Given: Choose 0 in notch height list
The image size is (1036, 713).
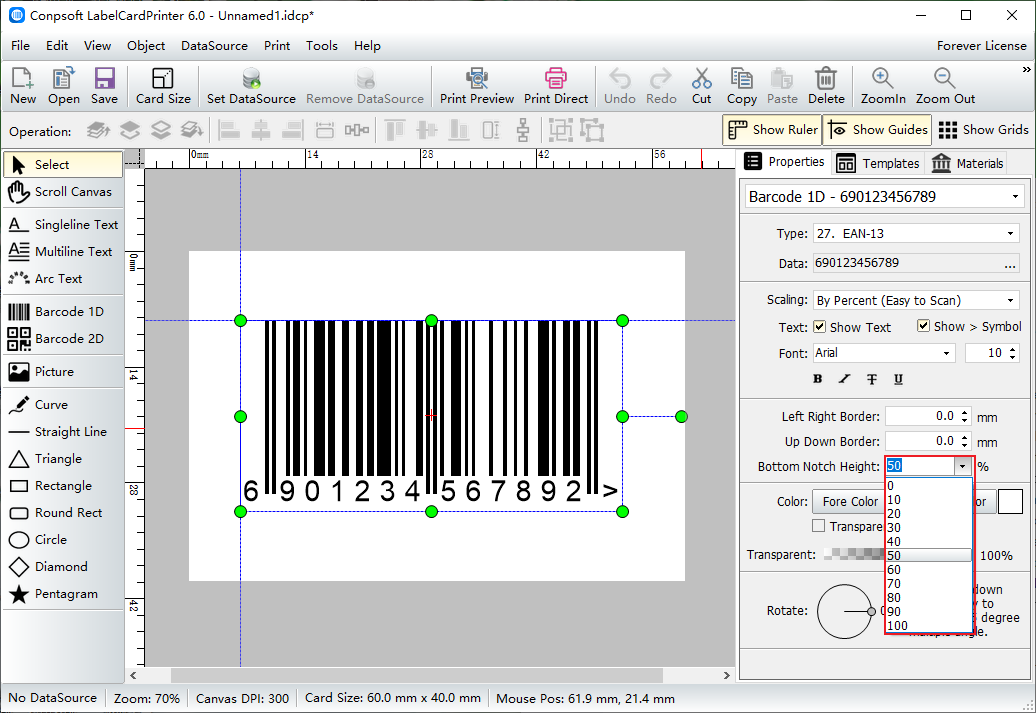Looking at the screenshot, I should pos(929,486).
